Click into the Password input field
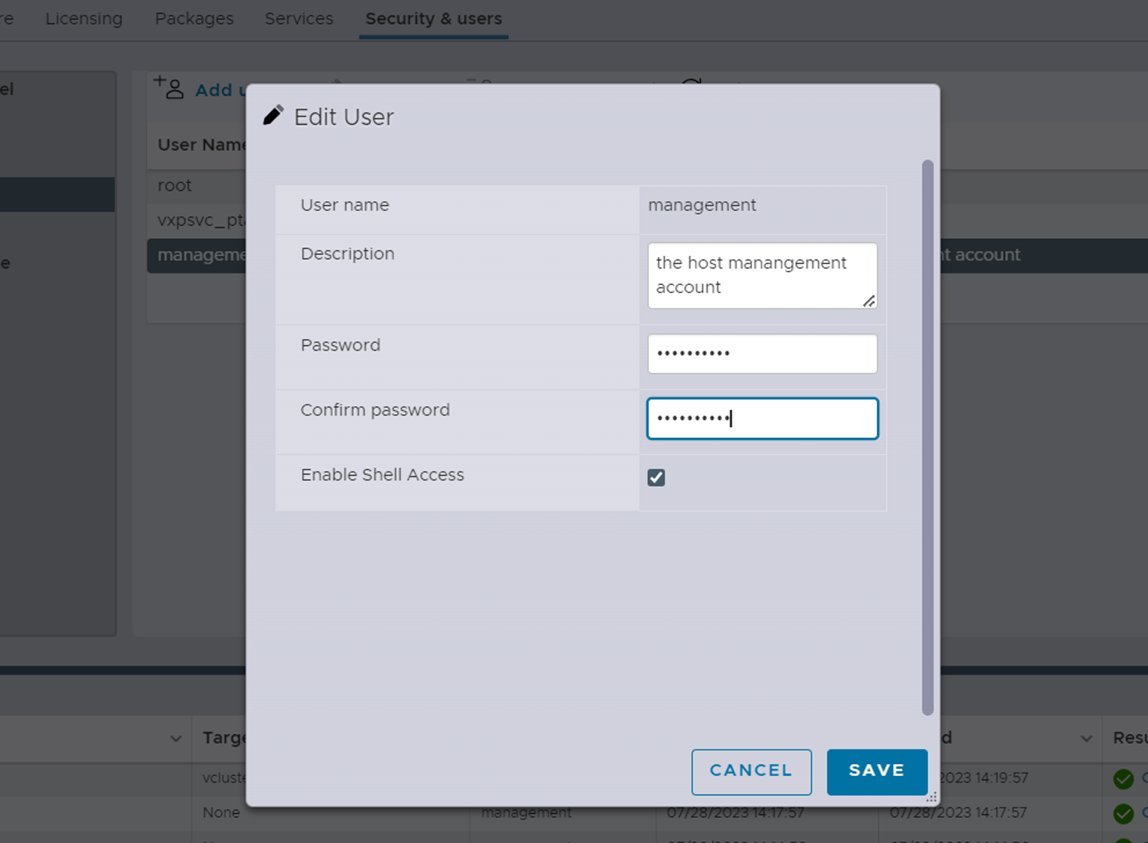Viewport: 1148px width, 843px height. [x=762, y=354]
